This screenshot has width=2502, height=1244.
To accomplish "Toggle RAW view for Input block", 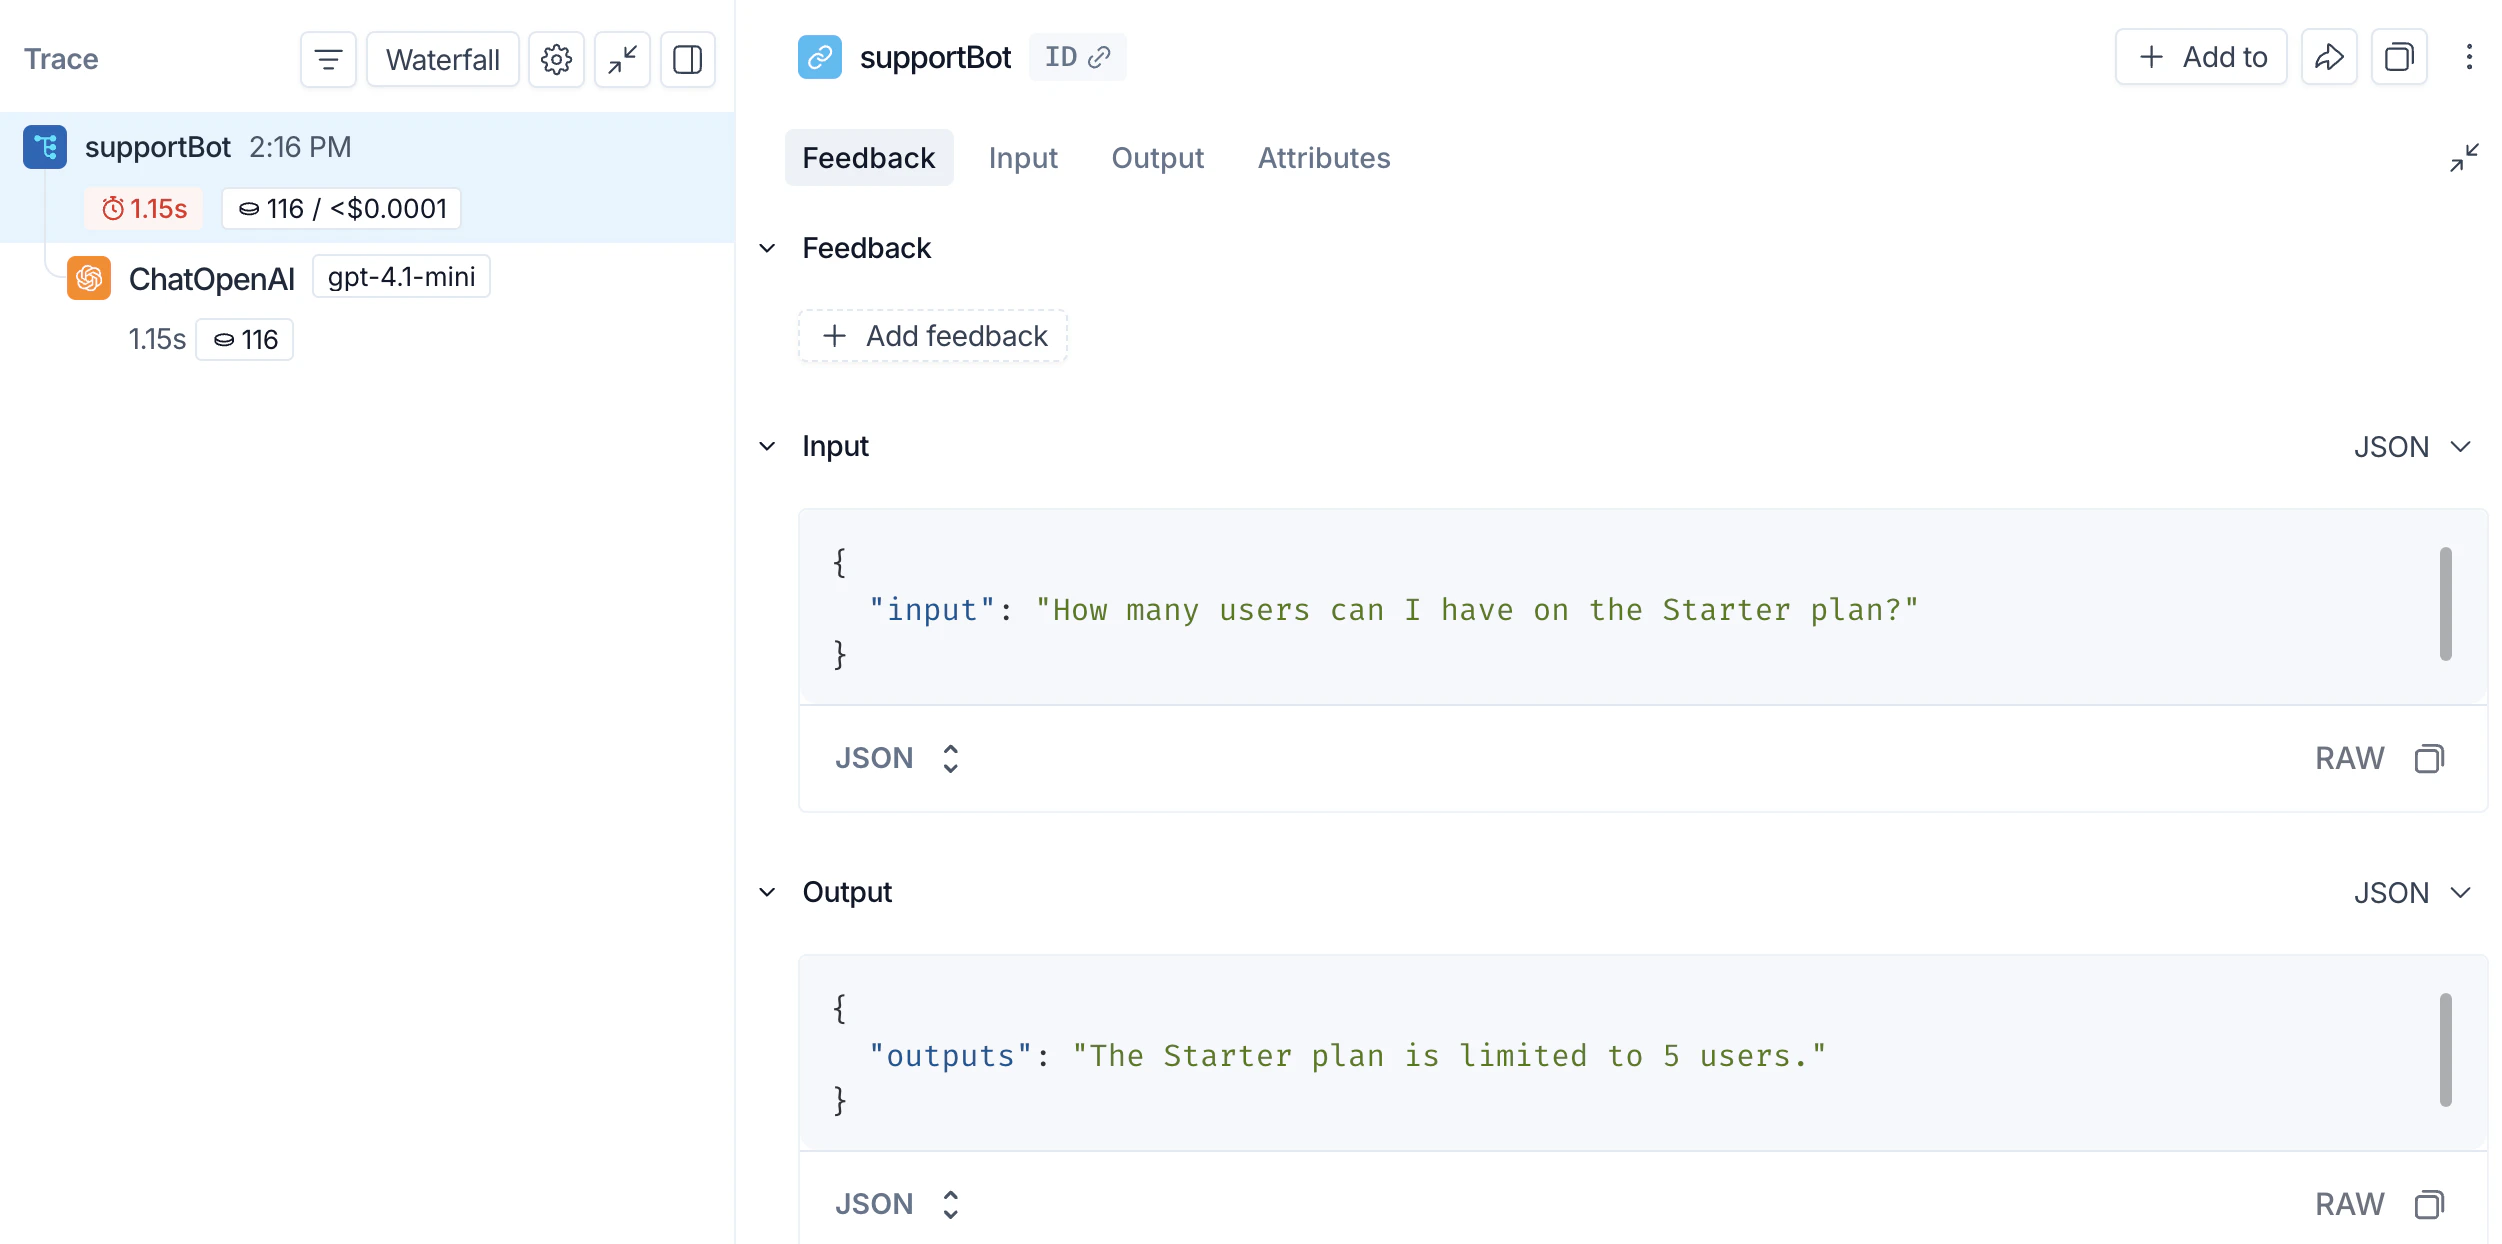I will pos(2349,759).
